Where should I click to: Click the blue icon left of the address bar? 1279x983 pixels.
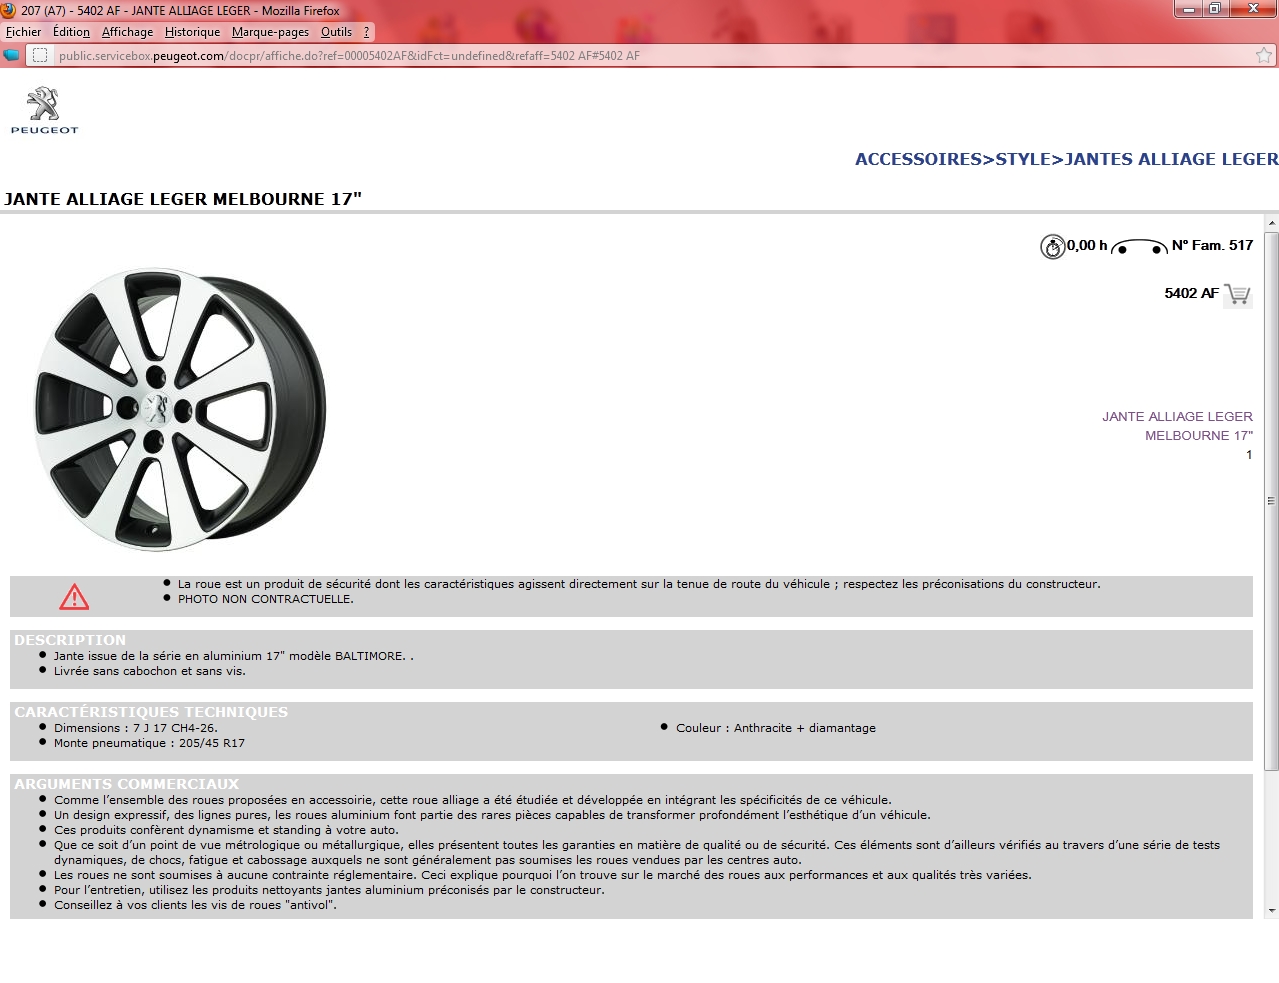click(x=12, y=56)
